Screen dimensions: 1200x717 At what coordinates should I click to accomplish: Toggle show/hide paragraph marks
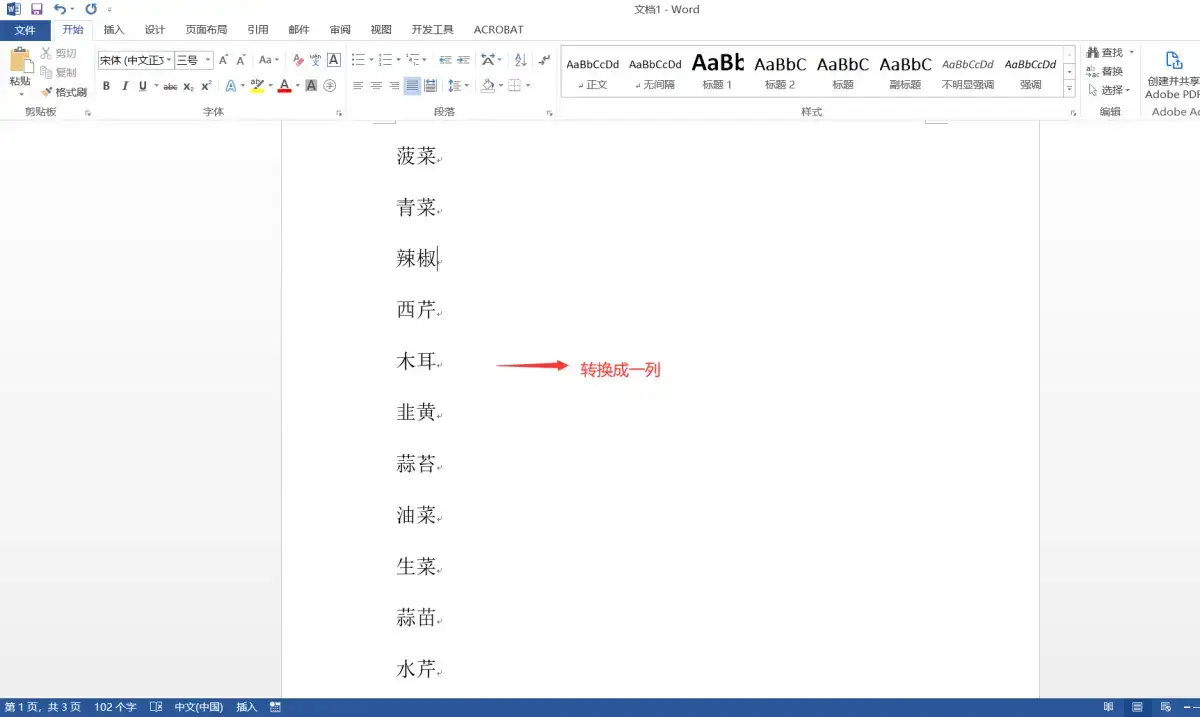click(544, 60)
